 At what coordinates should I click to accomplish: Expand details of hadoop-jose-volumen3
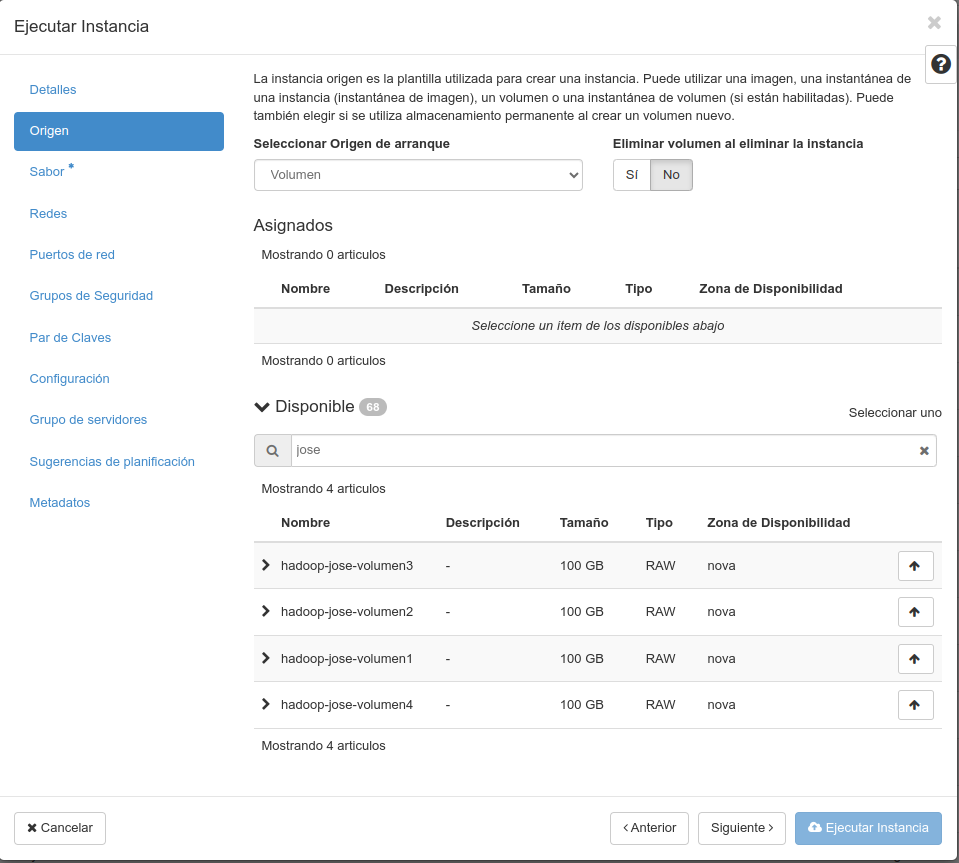(x=265, y=565)
